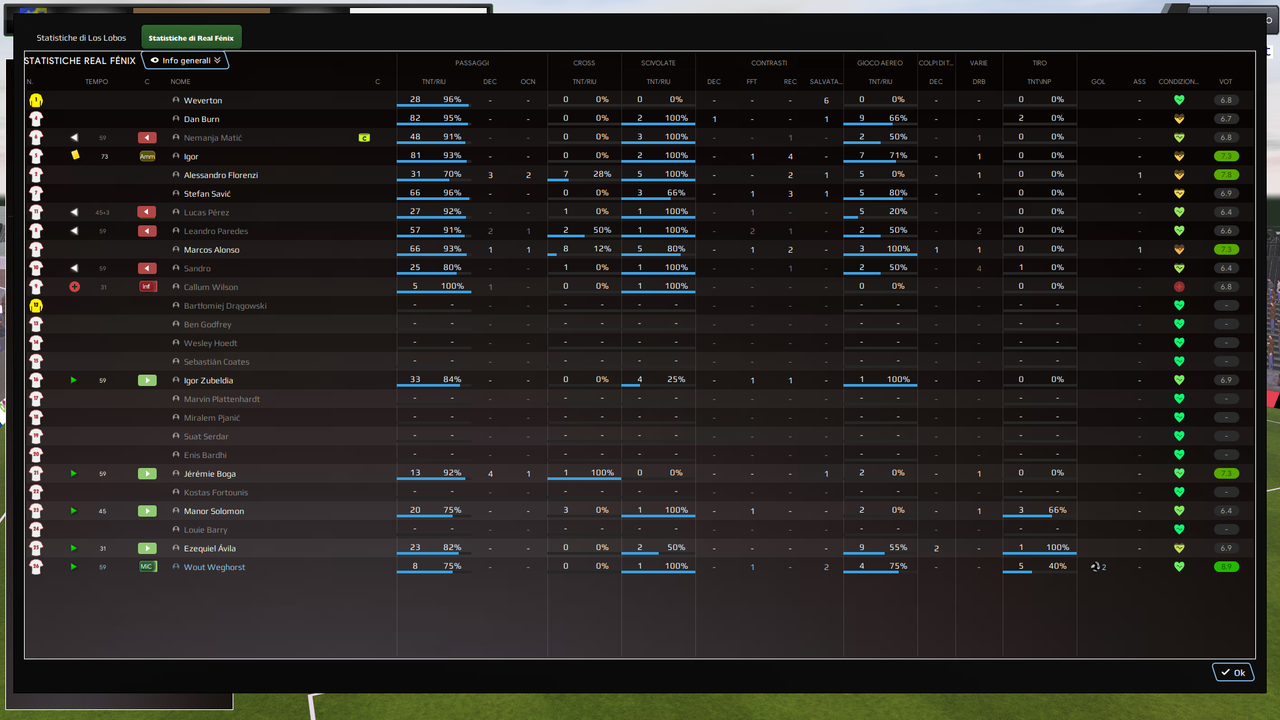The width and height of the screenshot is (1280, 720).
Task: Click Callum Wilson's red condition indicator
Action: coord(1179,286)
